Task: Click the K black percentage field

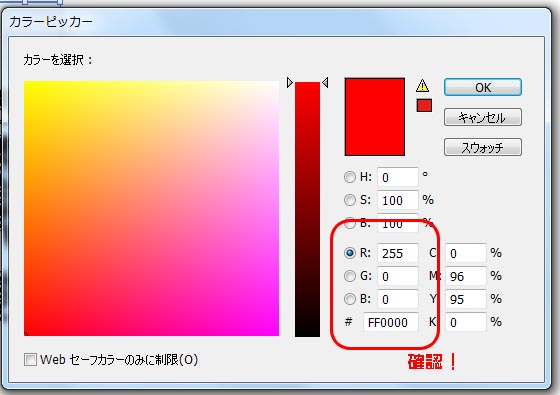Action: click(466, 322)
